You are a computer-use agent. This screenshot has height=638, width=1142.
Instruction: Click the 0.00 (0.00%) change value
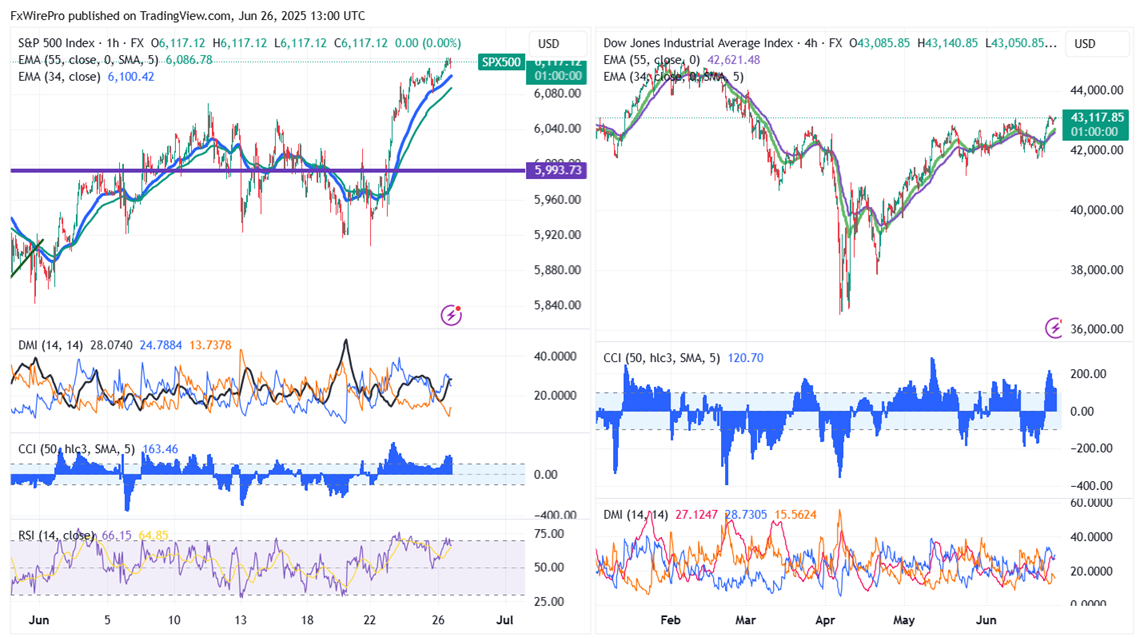(428, 43)
